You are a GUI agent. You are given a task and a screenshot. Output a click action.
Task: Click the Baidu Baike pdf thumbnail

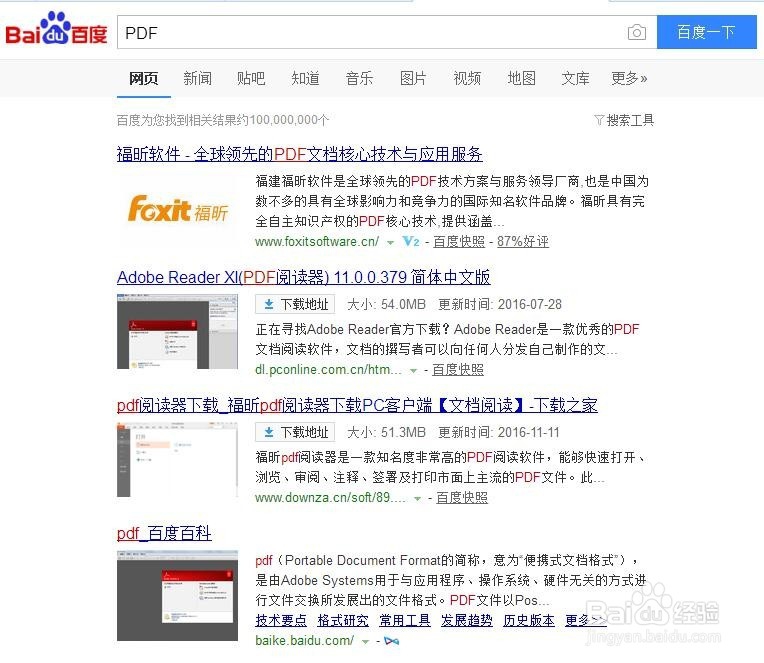click(x=177, y=596)
